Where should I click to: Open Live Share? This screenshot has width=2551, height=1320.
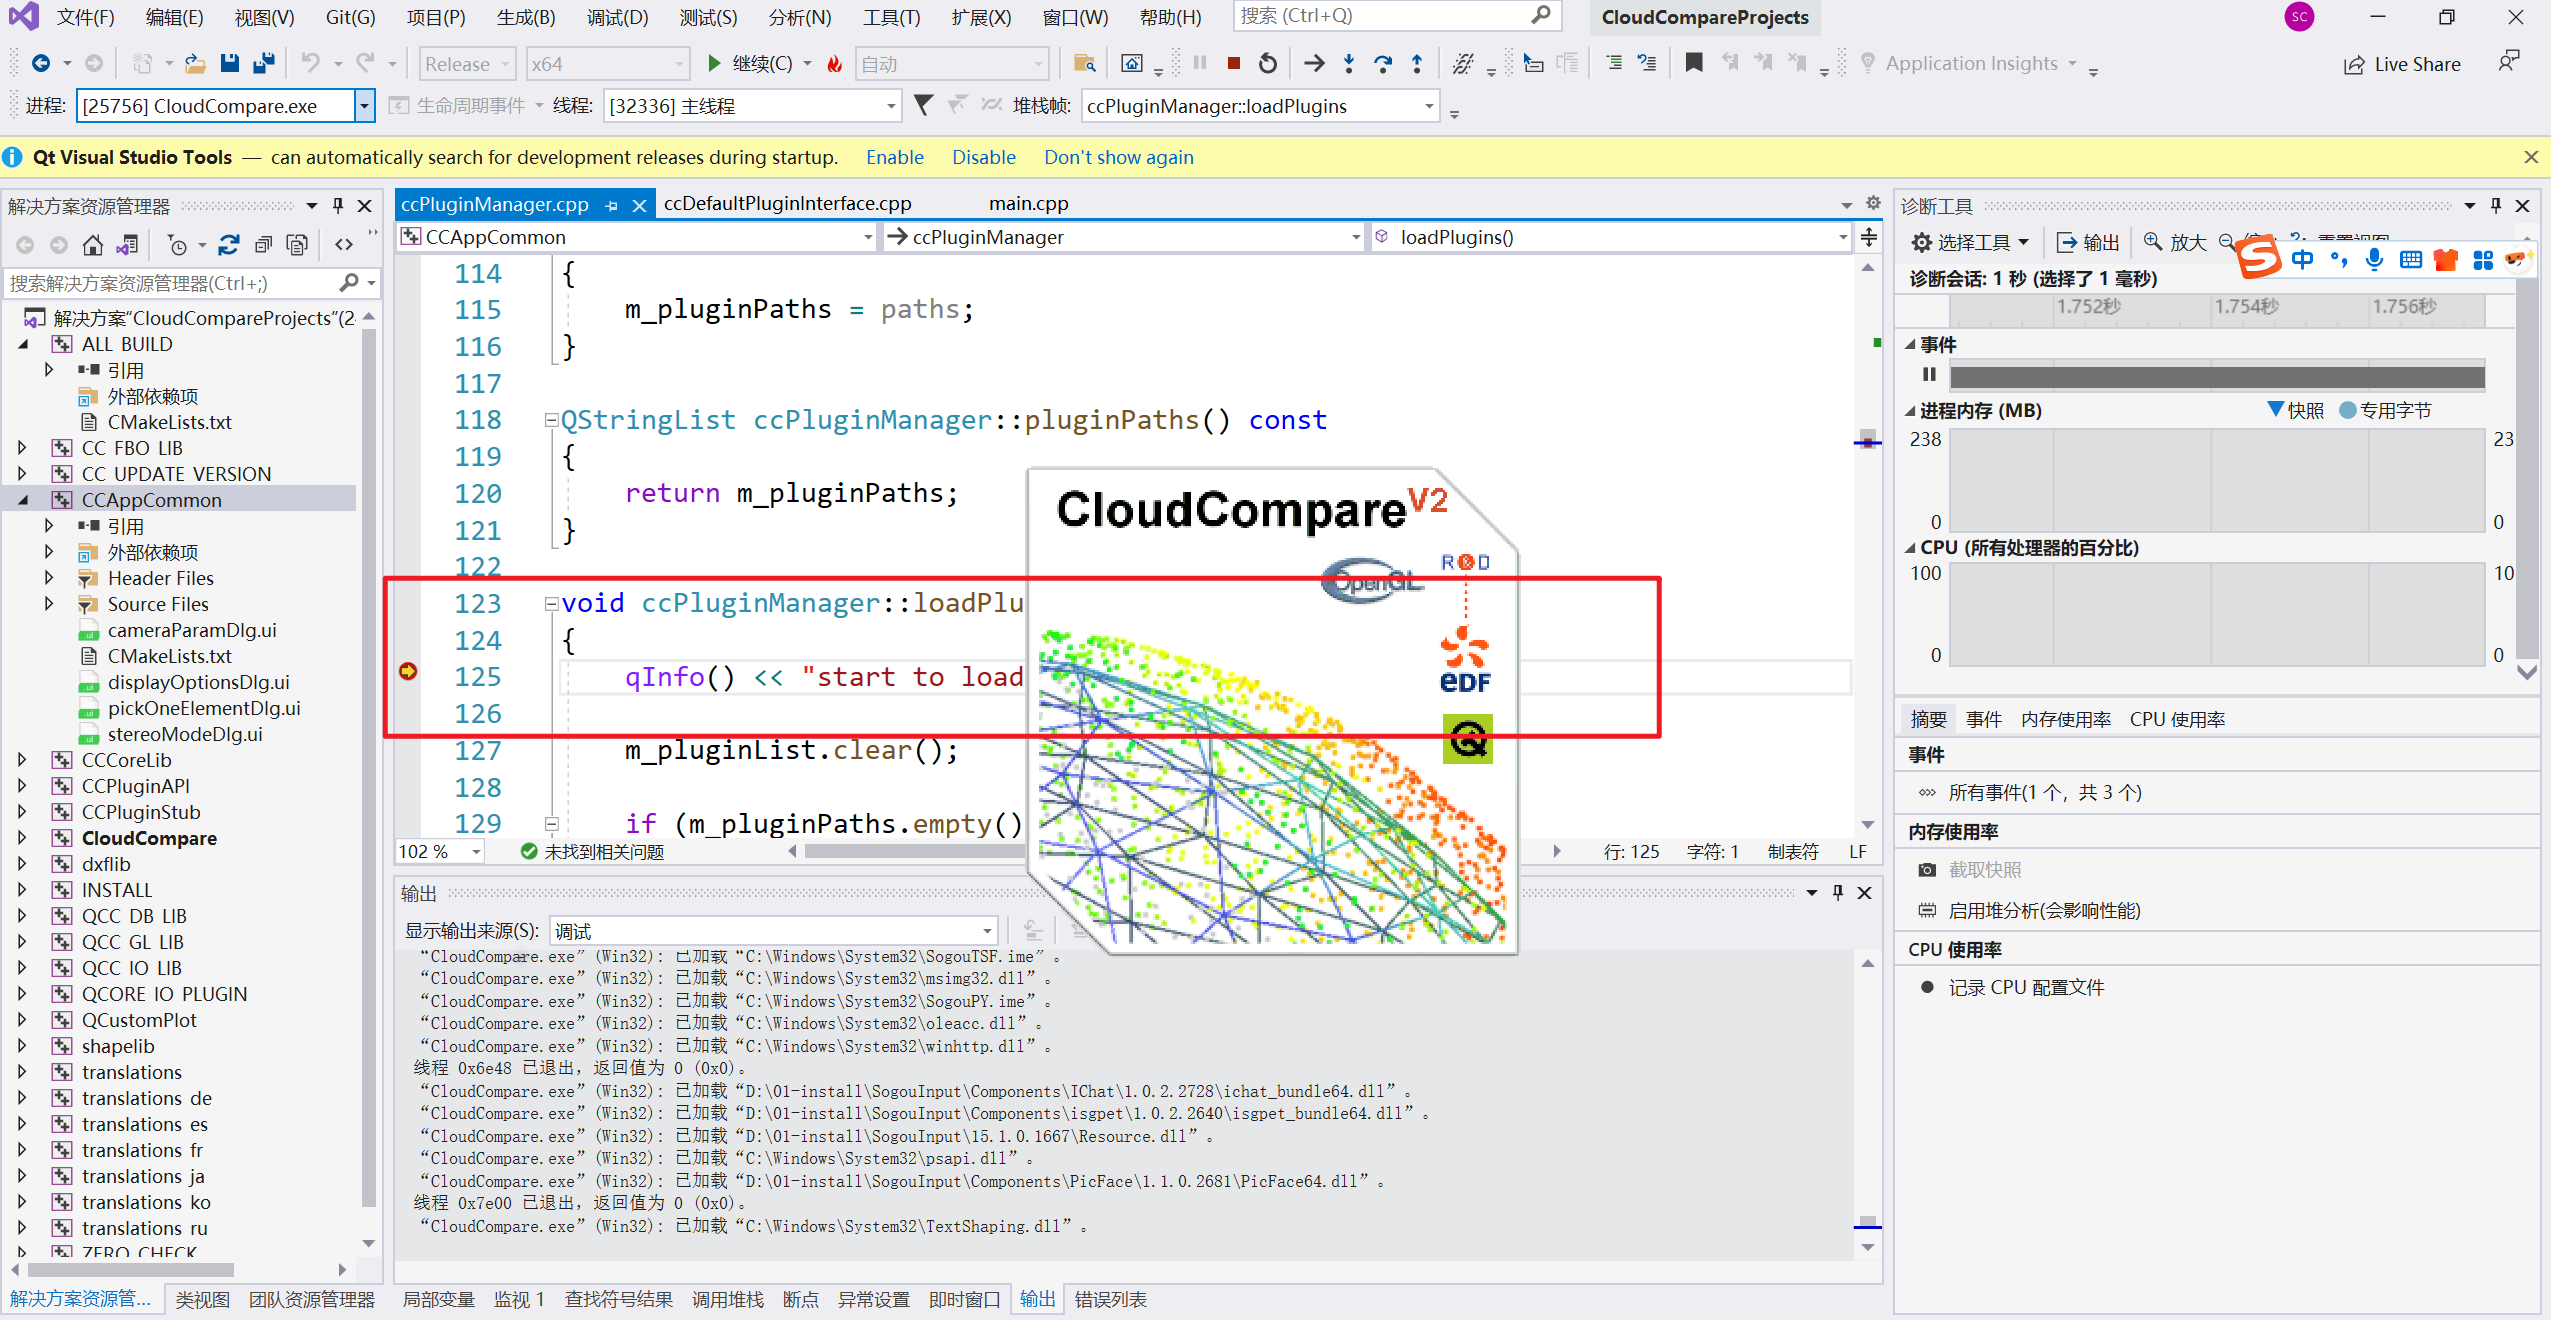pyautogui.click(x=2402, y=64)
